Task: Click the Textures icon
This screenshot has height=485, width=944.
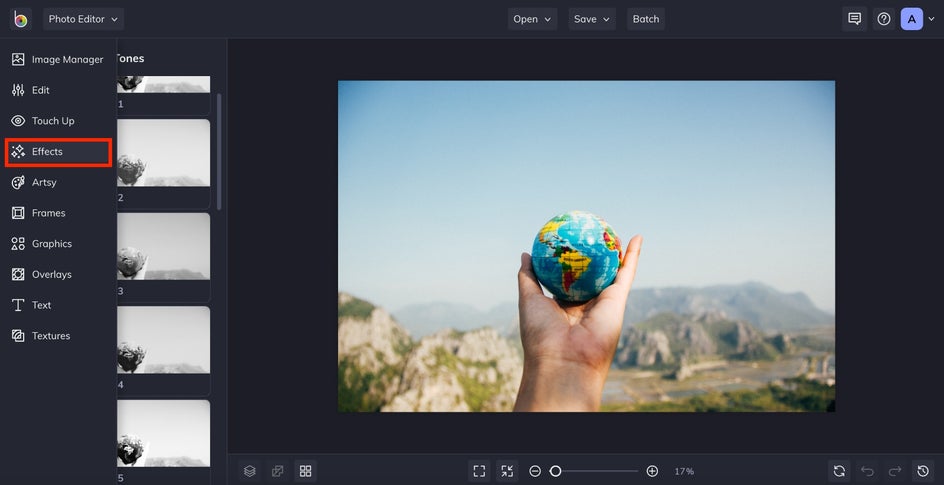Action: point(18,336)
